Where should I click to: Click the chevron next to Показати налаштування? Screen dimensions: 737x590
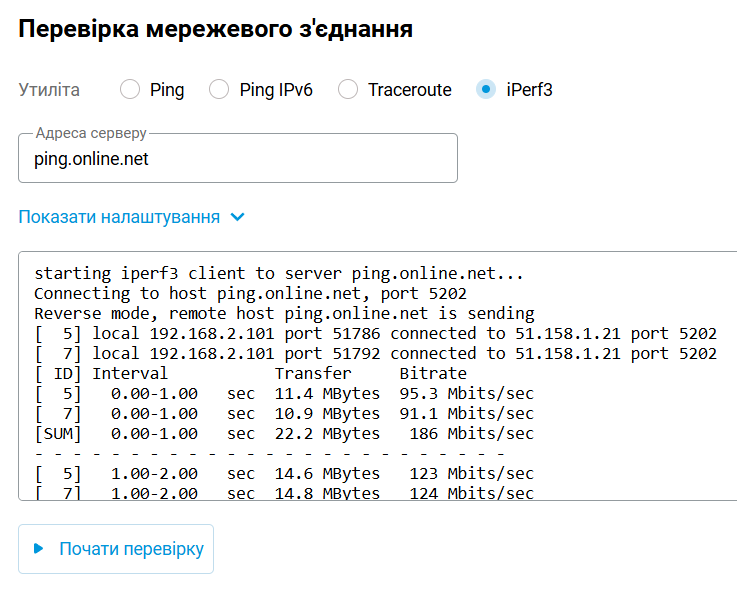[x=238, y=217]
